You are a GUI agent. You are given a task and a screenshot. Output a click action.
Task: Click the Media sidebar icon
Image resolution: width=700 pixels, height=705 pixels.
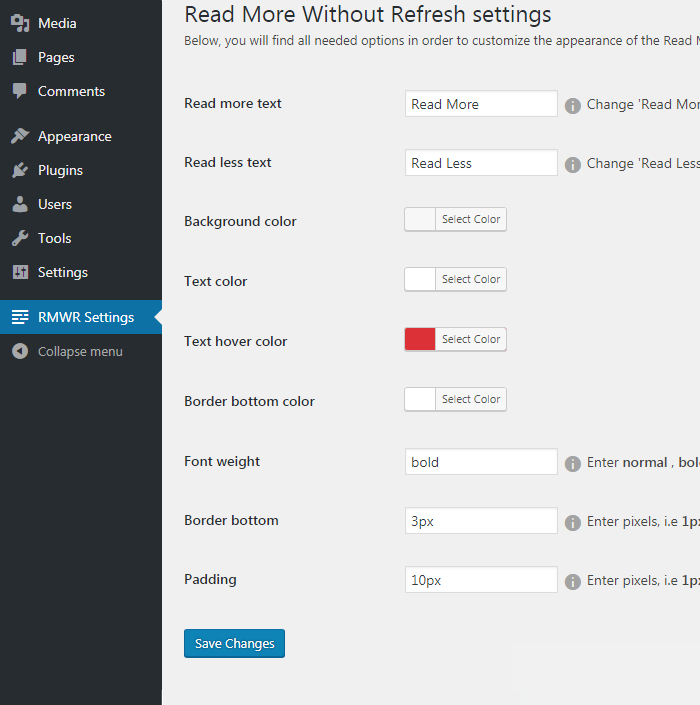click(x=20, y=23)
